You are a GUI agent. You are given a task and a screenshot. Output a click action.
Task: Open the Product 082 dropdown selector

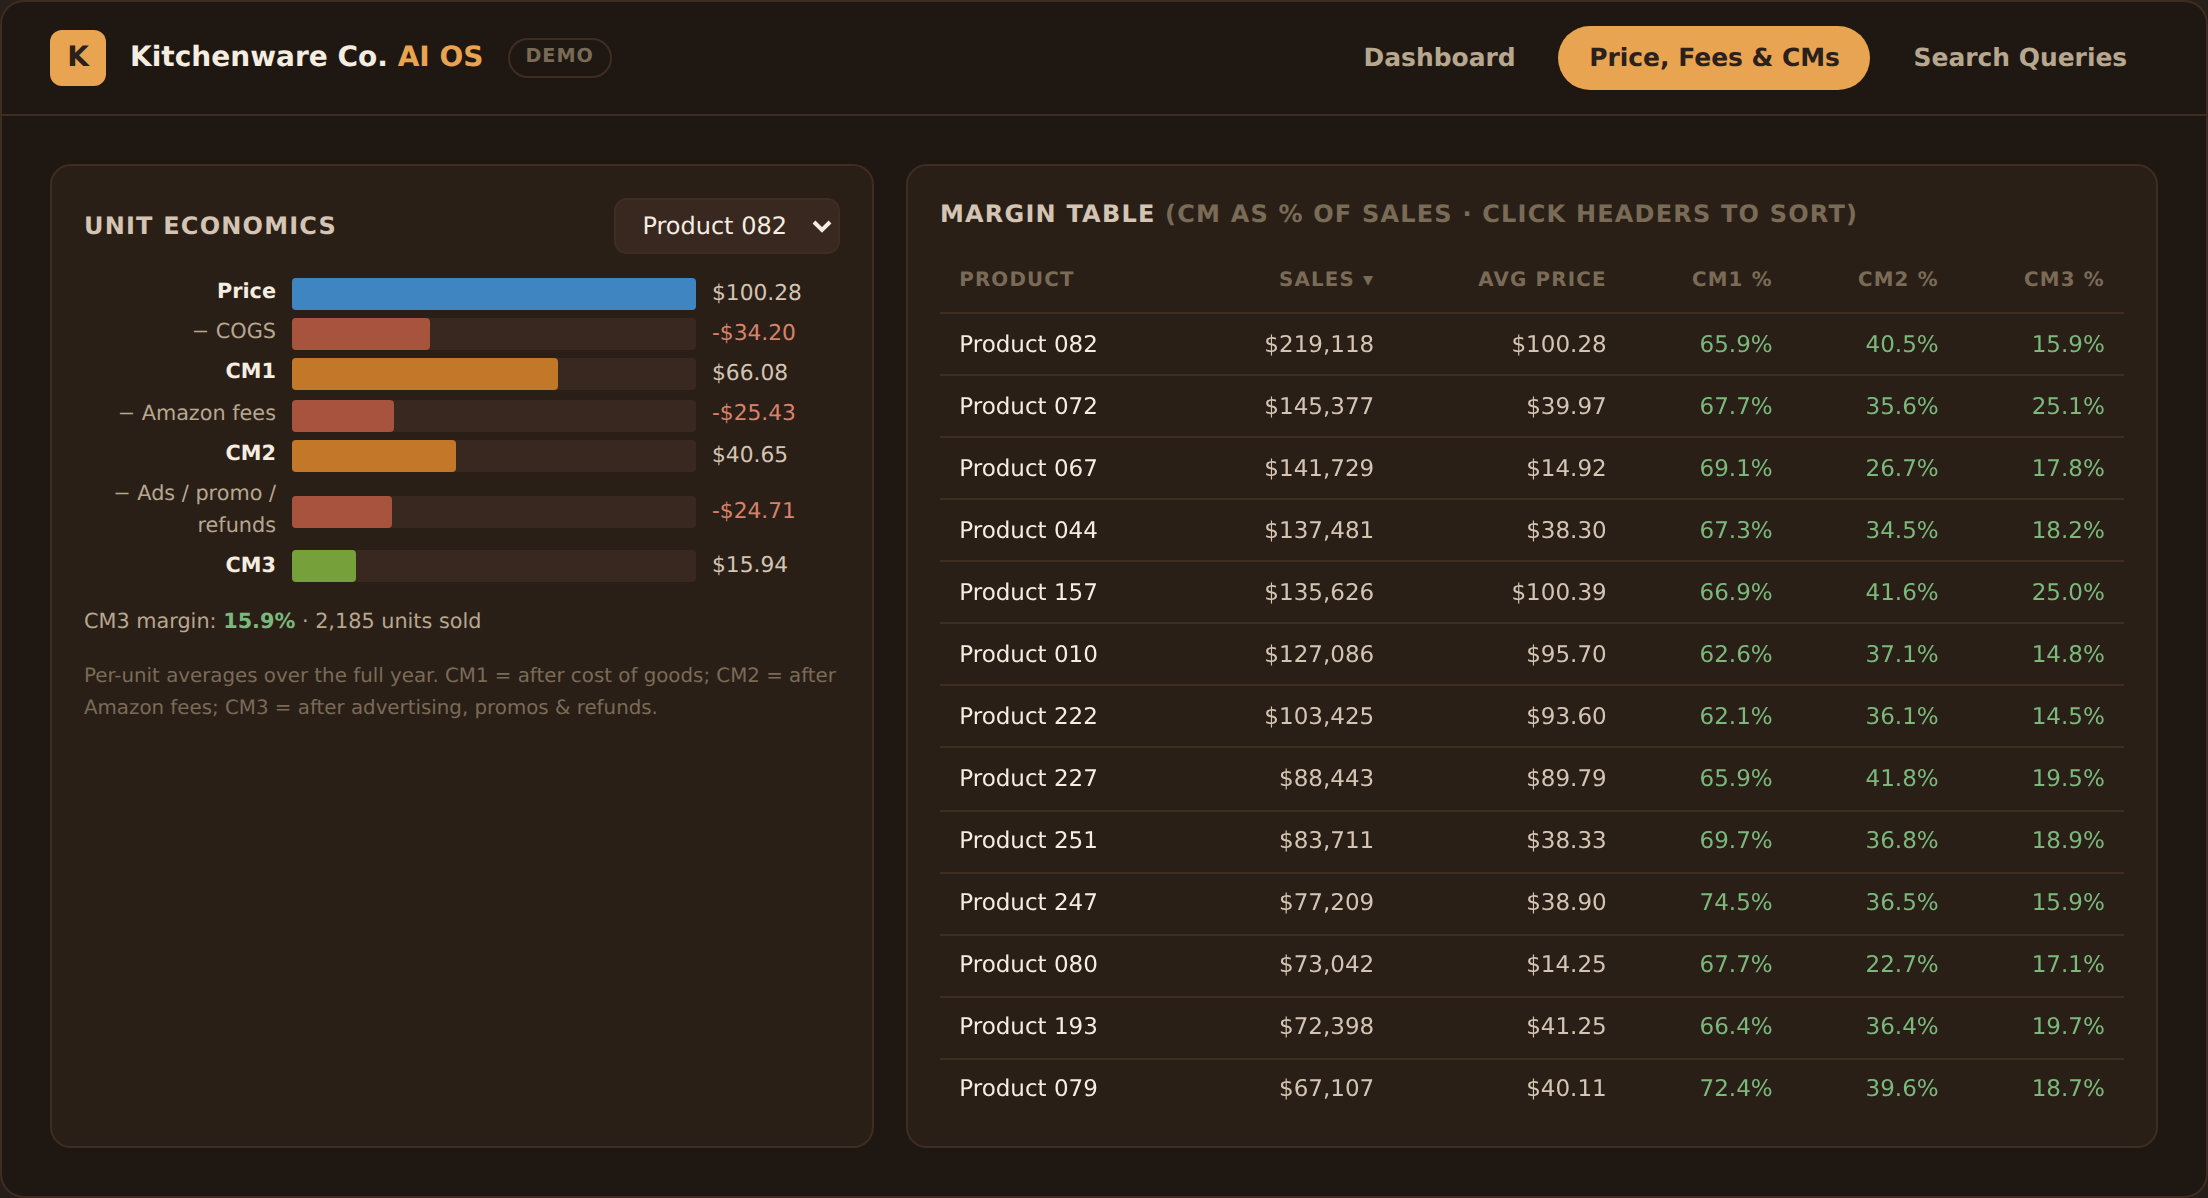click(727, 226)
